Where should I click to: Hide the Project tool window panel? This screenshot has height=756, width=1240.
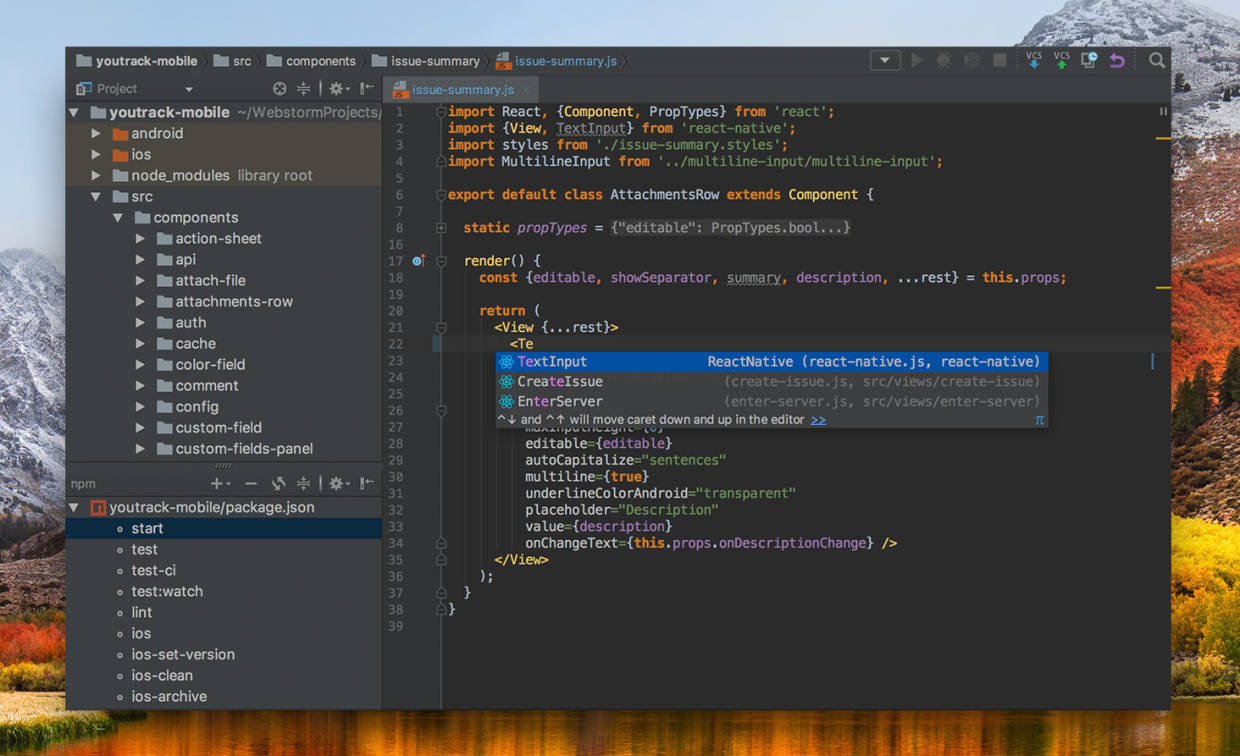(367, 89)
